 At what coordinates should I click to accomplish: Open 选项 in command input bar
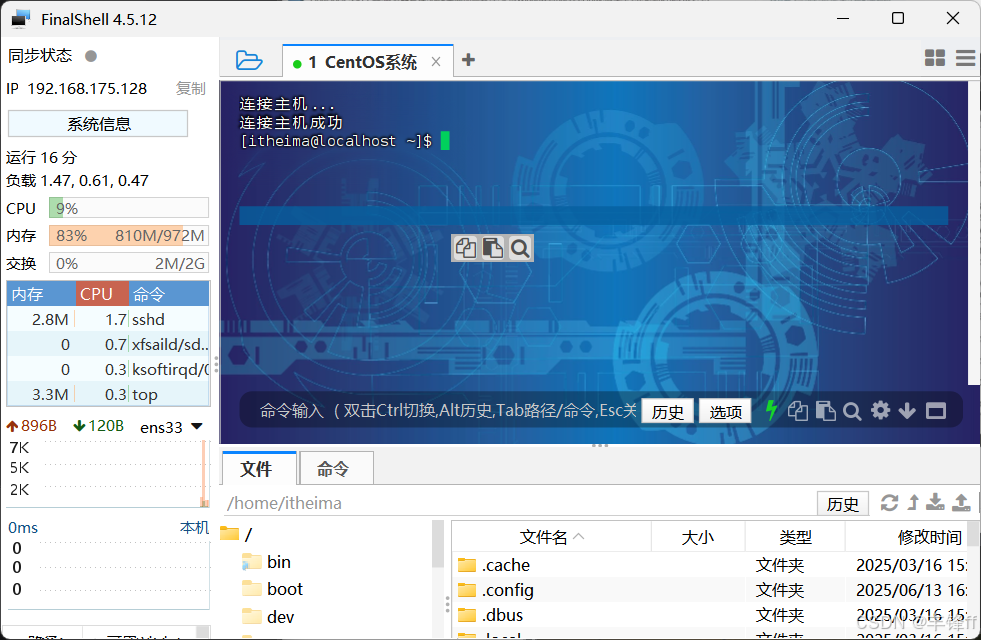(725, 411)
